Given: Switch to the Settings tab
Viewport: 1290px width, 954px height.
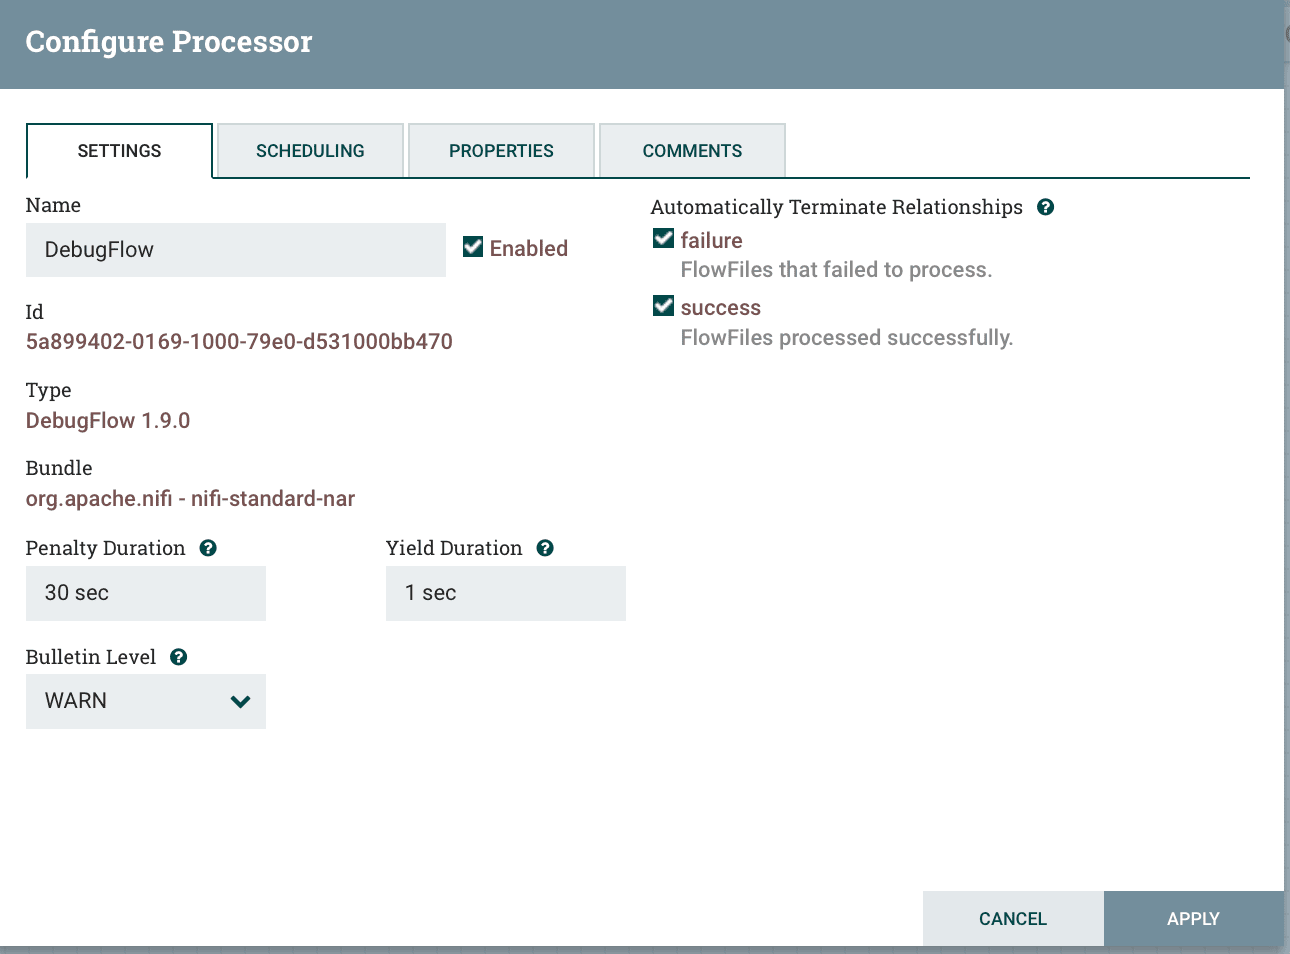Looking at the screenshot, I should pos(119,151).
